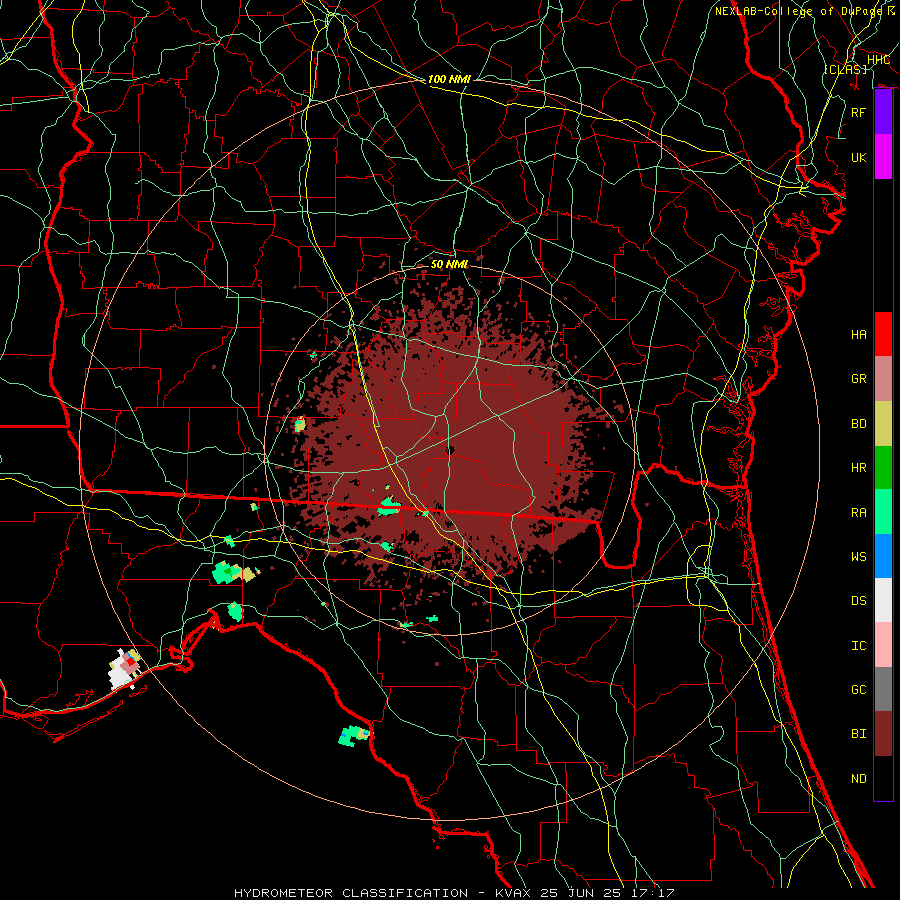Click the HR legend label
The height and width of the screenshot is (900, 900).
(x=859, y=468)
